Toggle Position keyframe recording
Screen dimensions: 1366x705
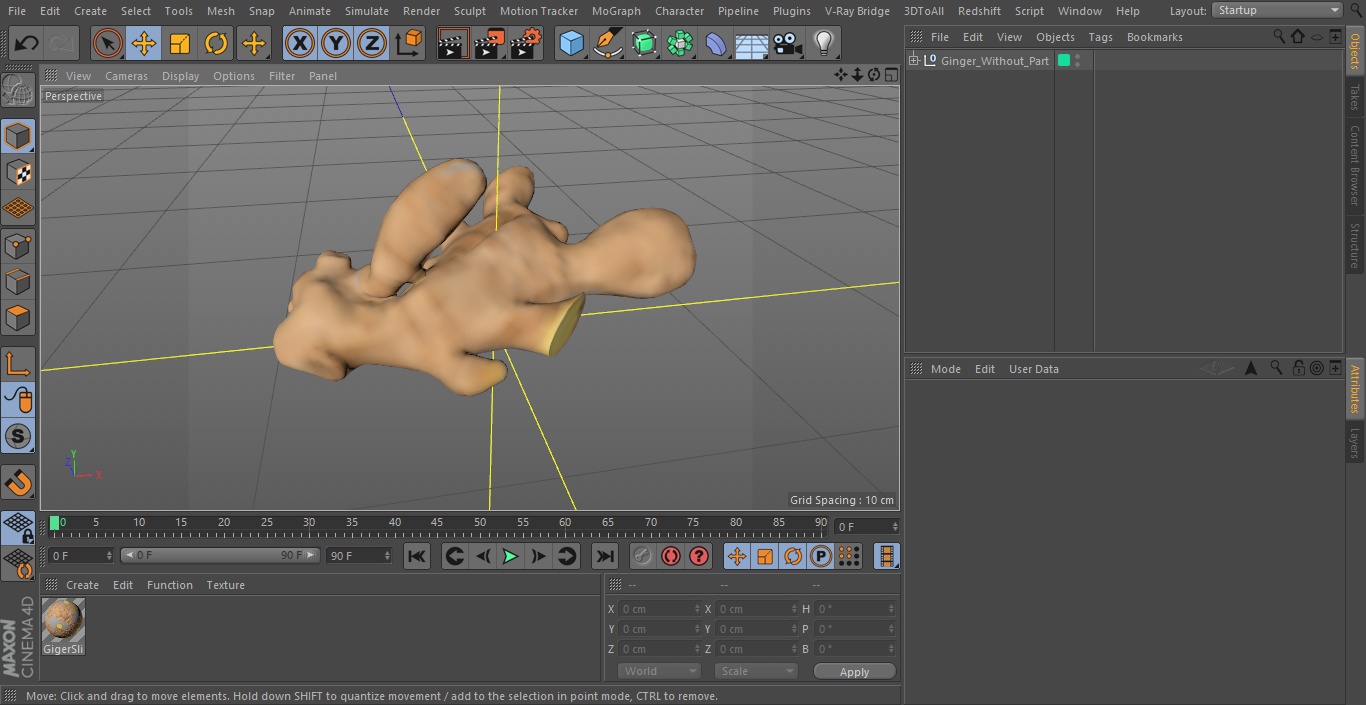[x=737, y=556]
